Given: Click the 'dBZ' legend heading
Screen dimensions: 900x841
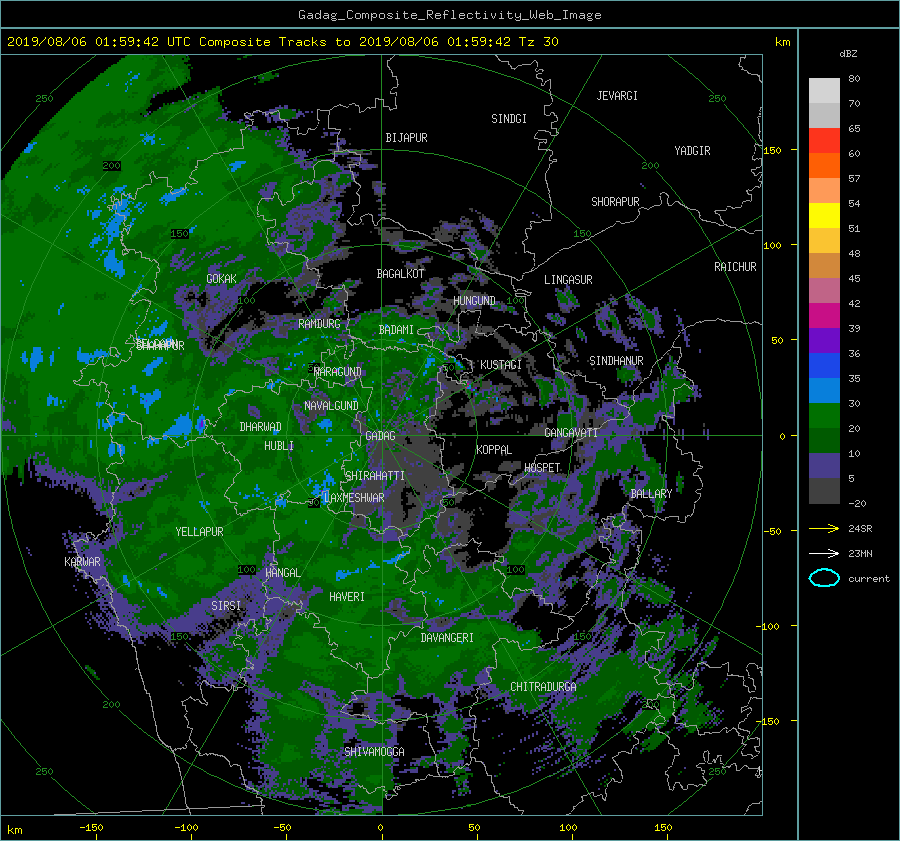Looking at the screenshot, I should [x=848, y=53].
